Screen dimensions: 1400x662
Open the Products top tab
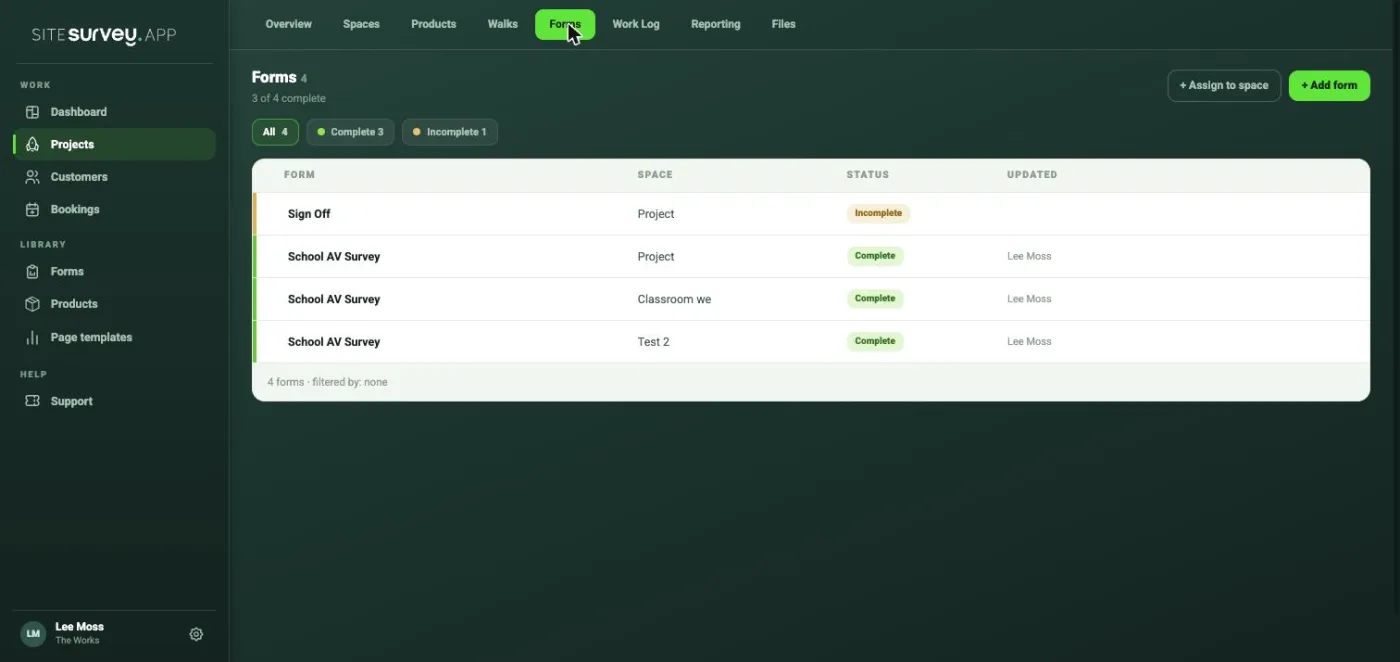click(x=433, y=24)
